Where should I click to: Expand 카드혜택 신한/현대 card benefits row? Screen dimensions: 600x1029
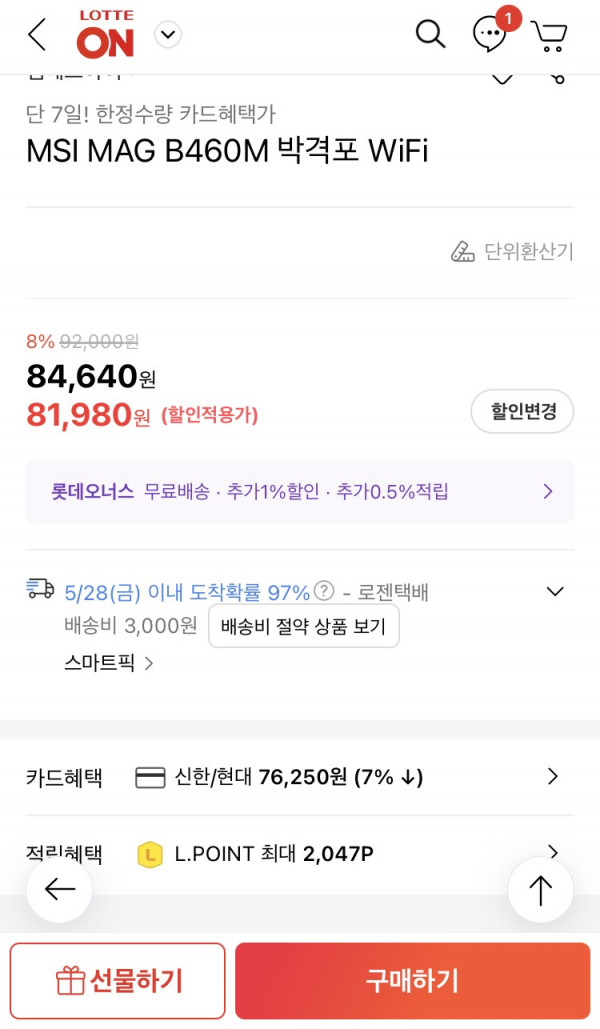tap(300, 778)
